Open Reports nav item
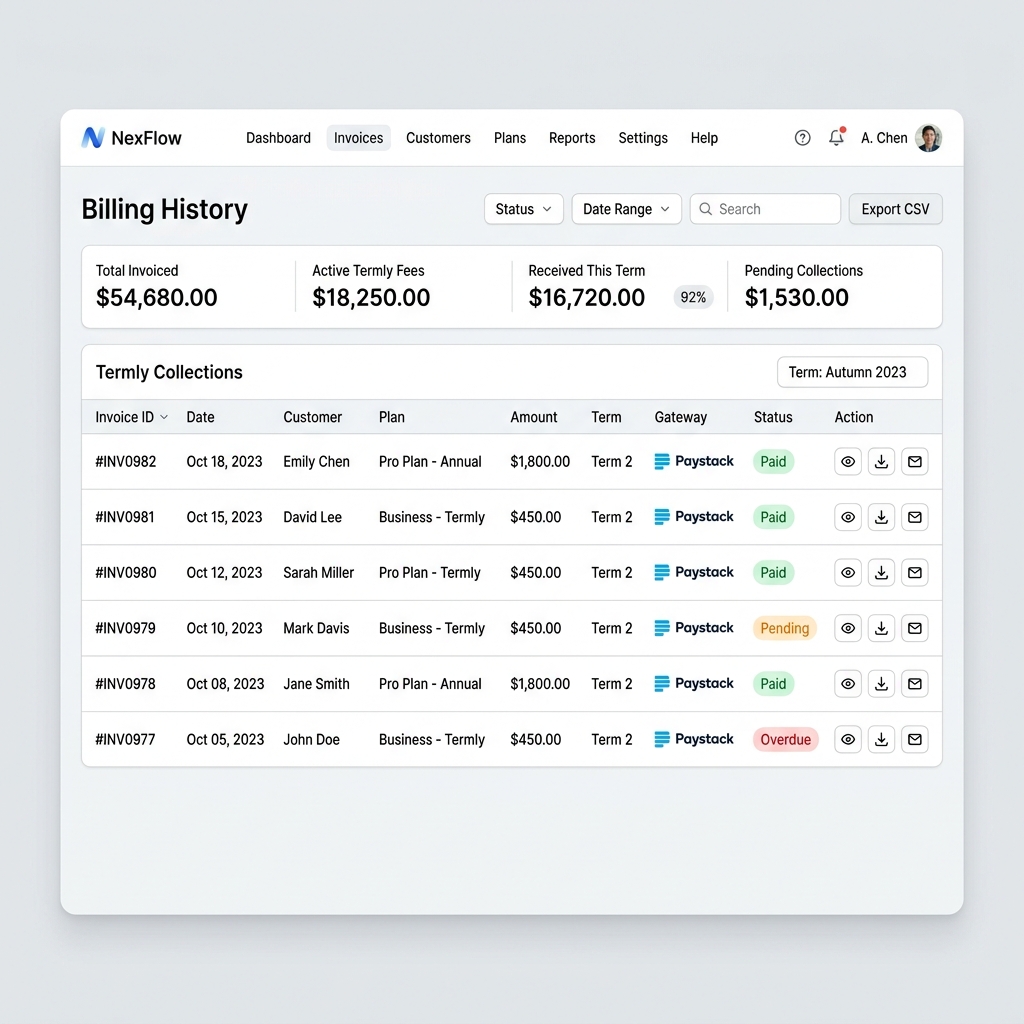This screenshot has width=1024, height=1024. (x=572, y=138)
